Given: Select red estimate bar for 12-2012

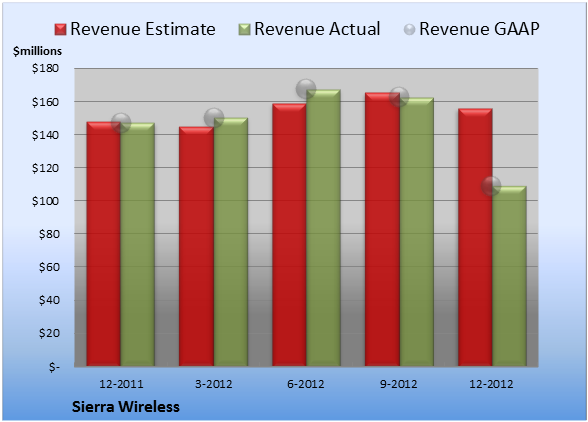Looking at the screenshot, I should (475, 237).
